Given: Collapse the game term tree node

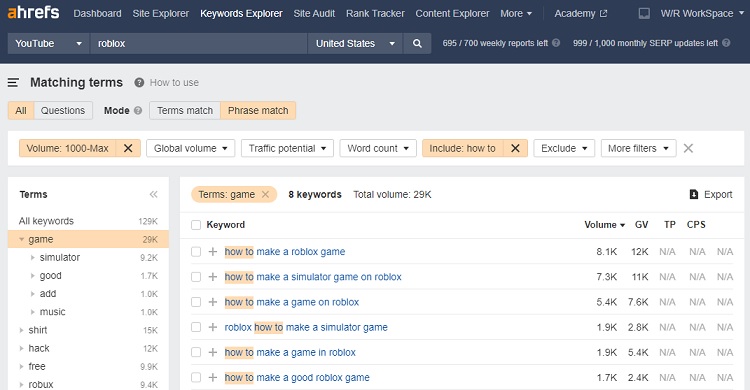Looking at the screenshot, I should point(22,239).
